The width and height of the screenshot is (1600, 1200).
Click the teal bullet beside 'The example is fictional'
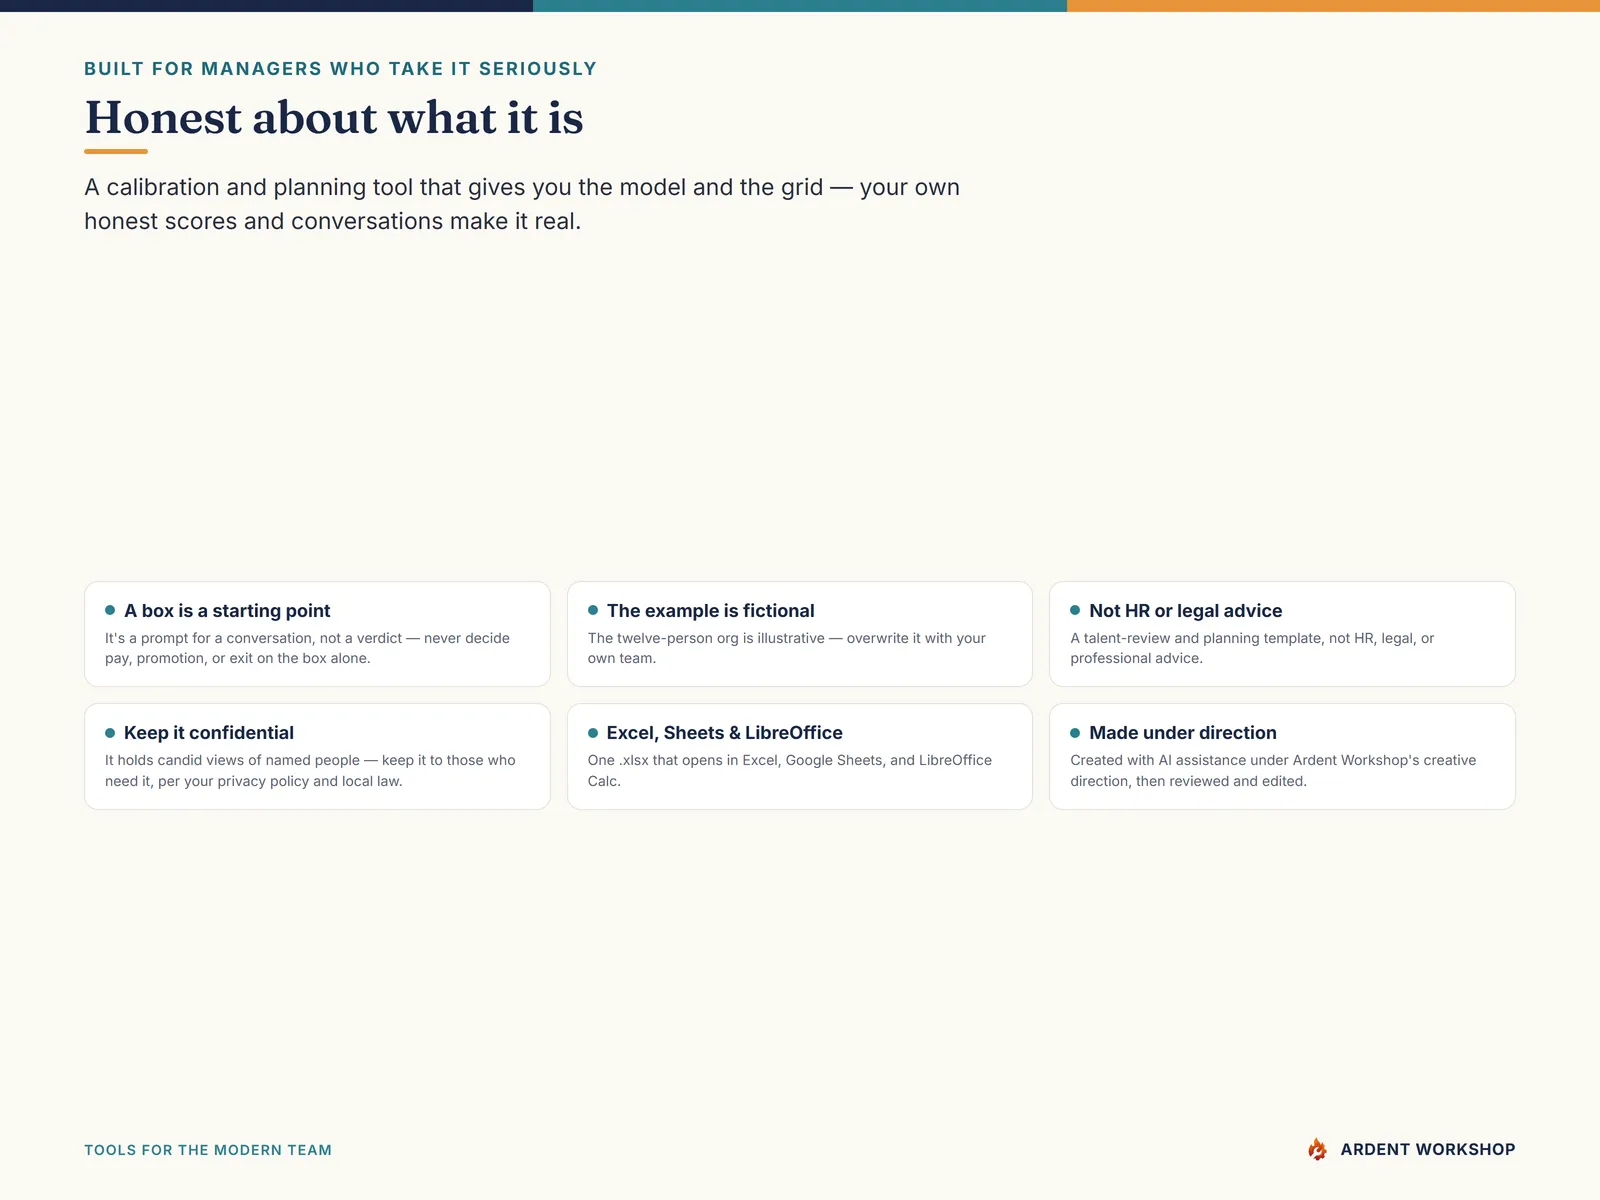click(593, 610)
